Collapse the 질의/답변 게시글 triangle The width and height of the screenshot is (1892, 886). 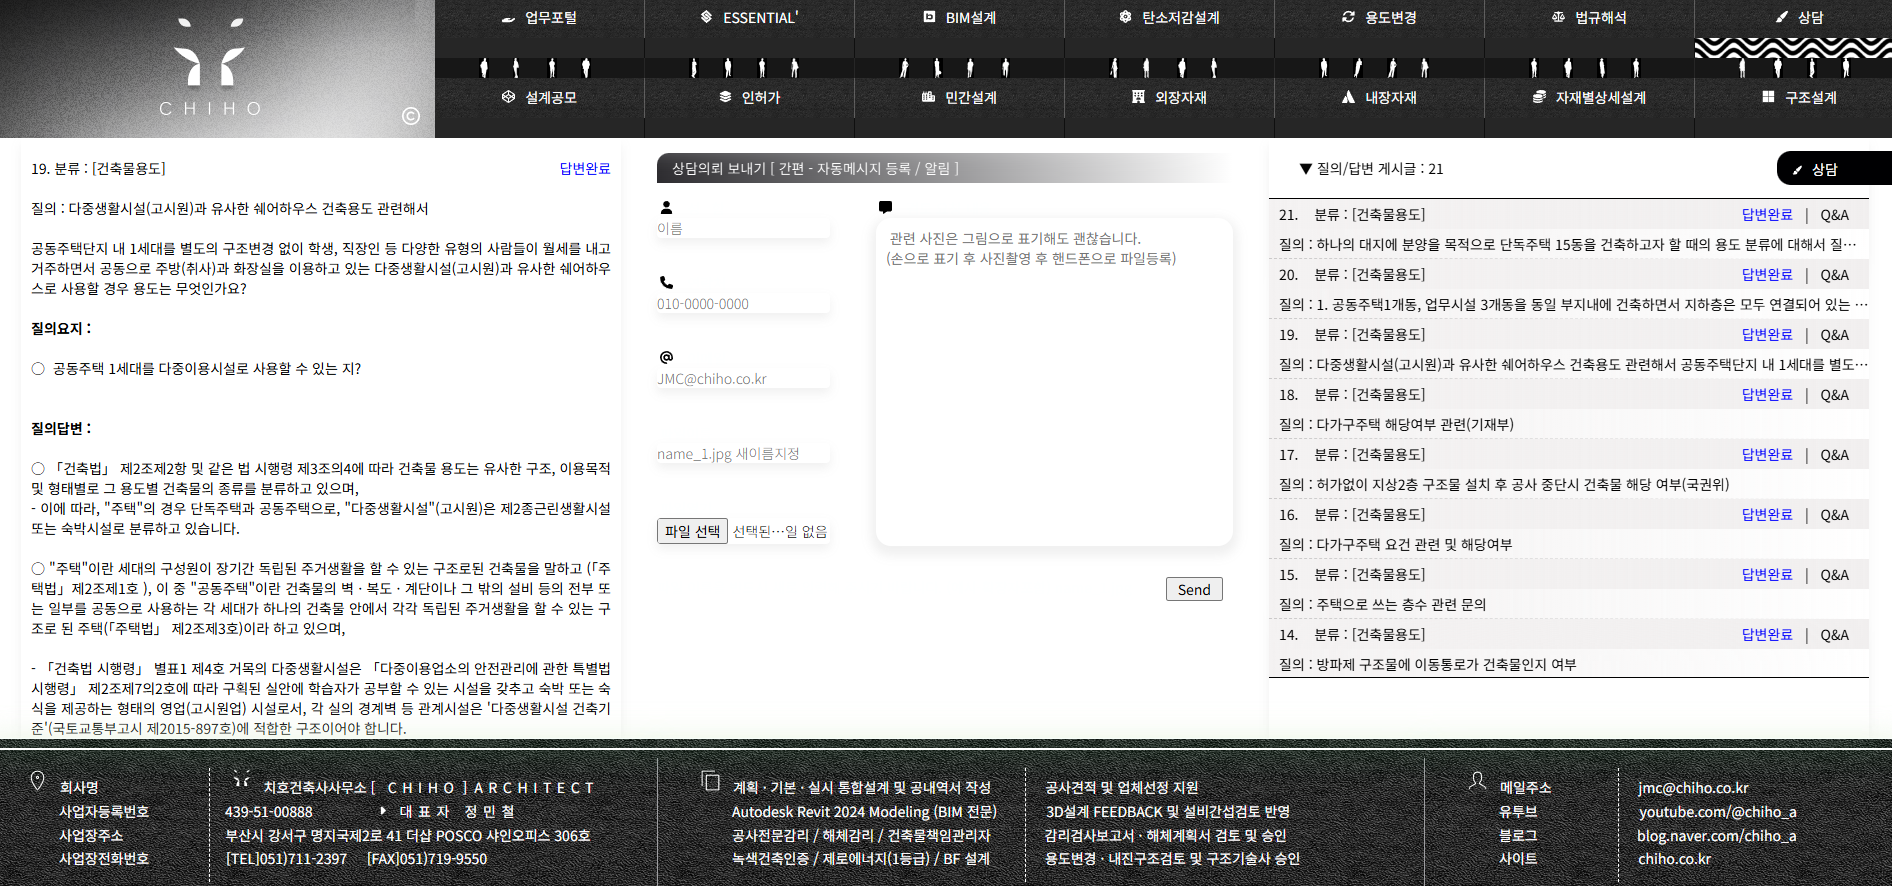tap(1305, 169)
